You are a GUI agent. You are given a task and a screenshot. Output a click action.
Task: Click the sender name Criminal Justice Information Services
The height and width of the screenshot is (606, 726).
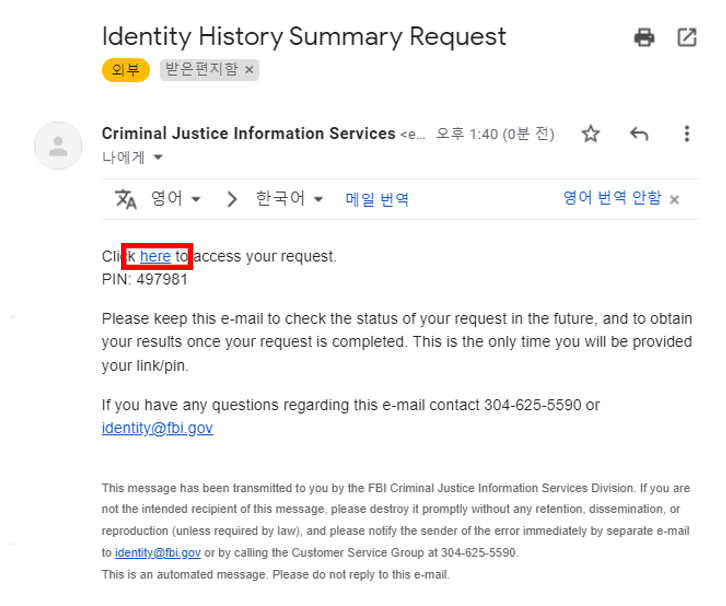click(249, 133)
